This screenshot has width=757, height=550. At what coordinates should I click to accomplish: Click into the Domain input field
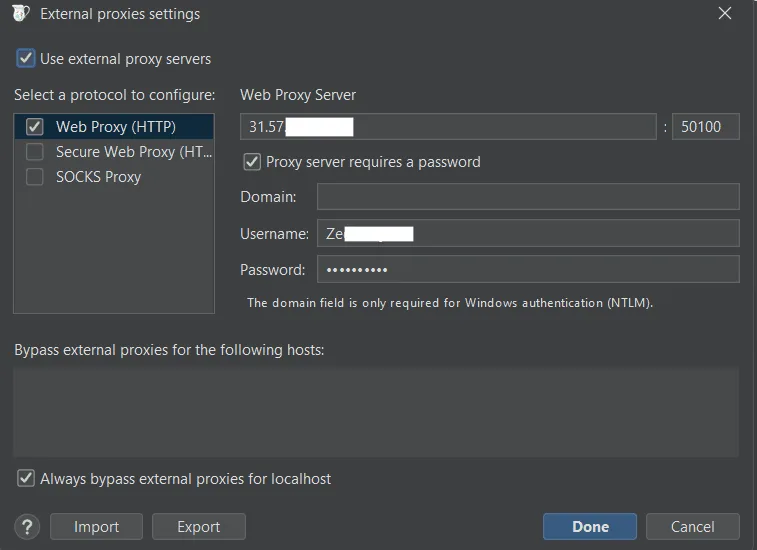(528, 197)
